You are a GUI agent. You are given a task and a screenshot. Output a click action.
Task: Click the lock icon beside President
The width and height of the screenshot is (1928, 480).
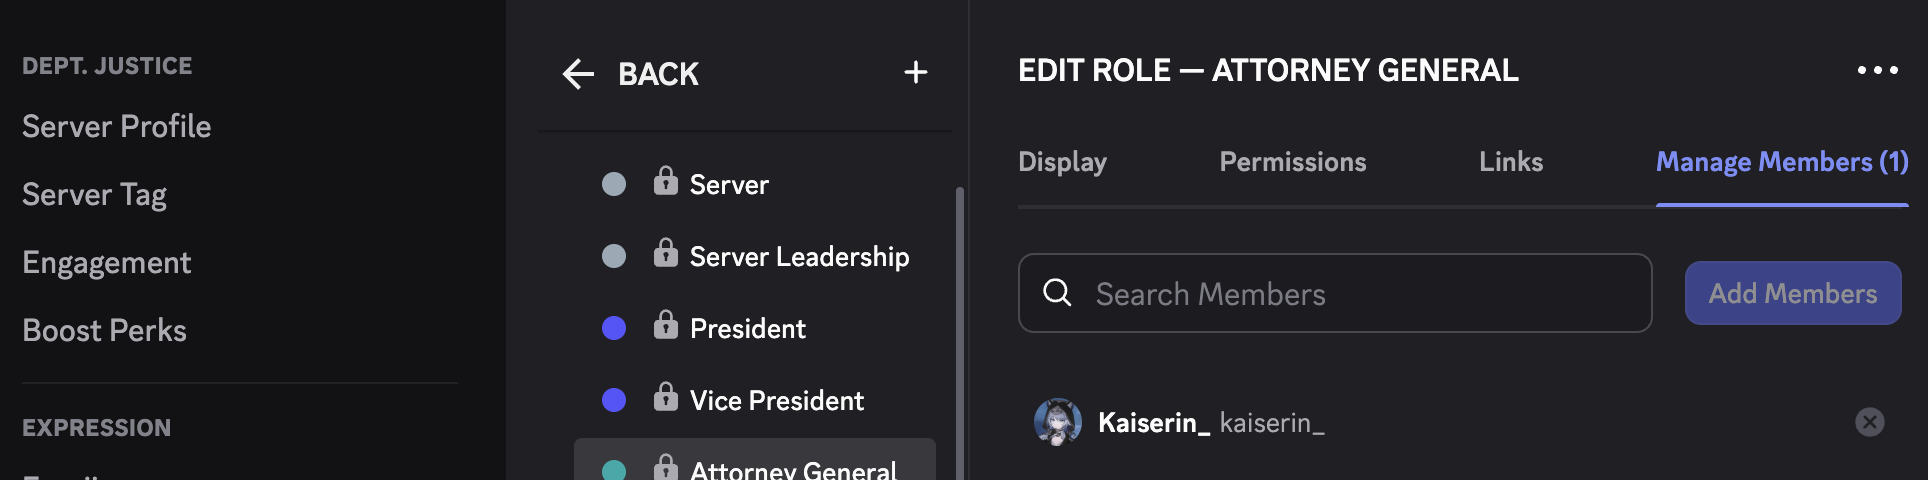tap(665, 326)
